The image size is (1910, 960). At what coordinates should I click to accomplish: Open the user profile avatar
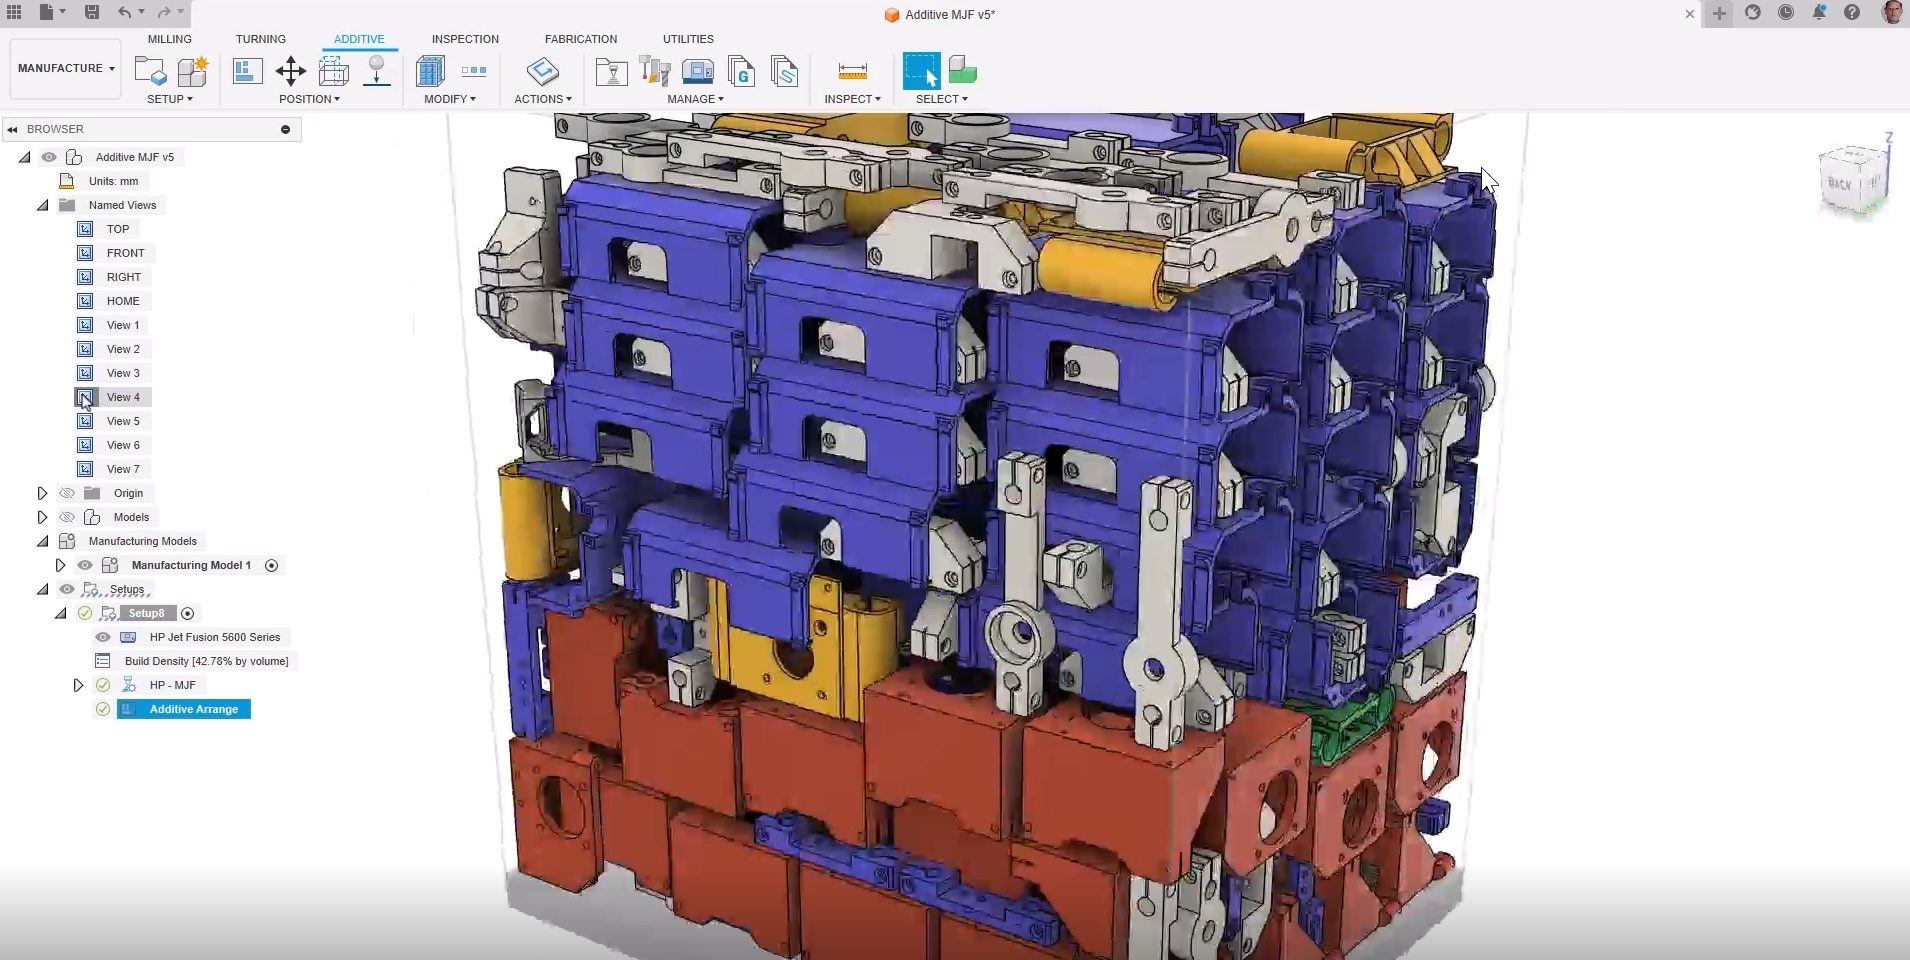click(x=1892, y=13)
